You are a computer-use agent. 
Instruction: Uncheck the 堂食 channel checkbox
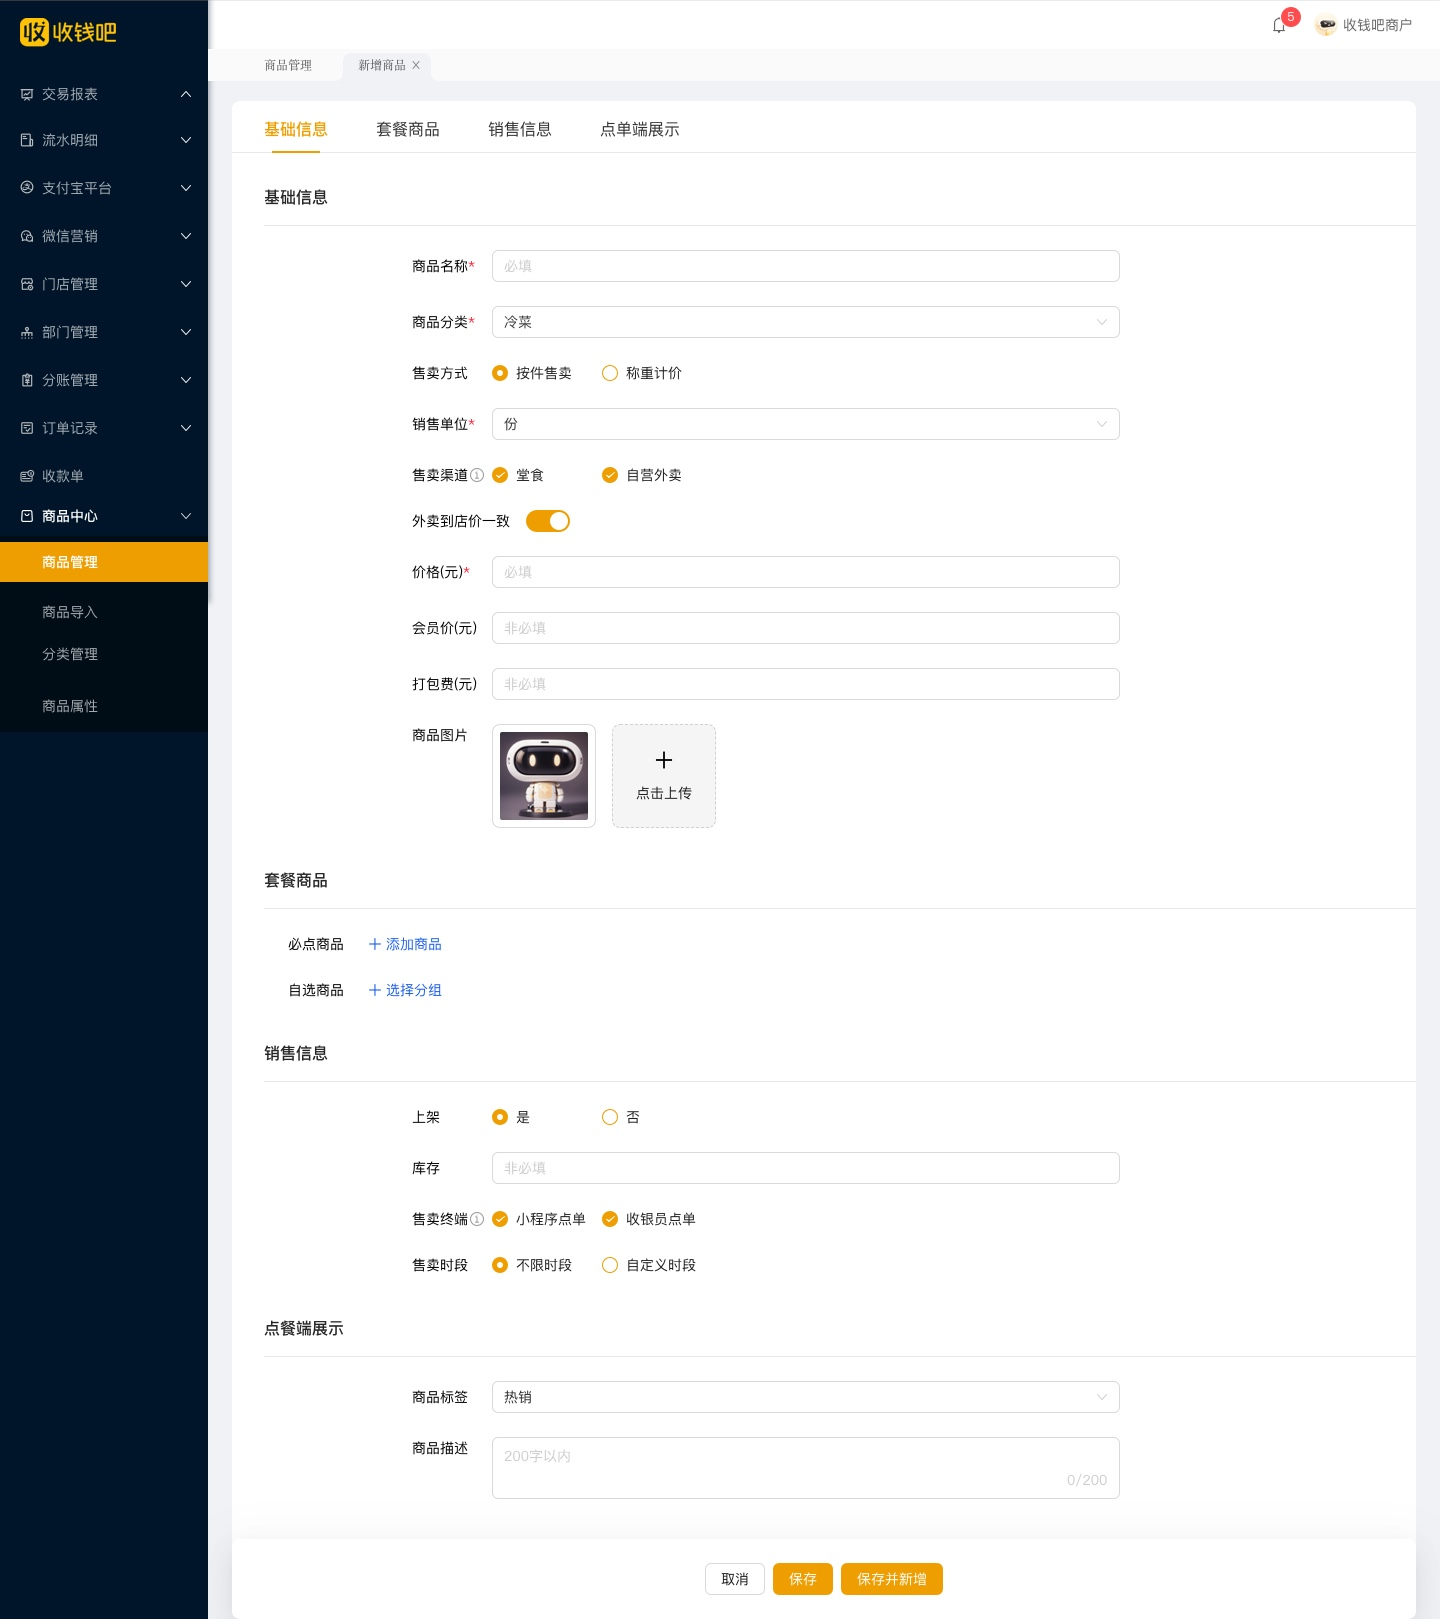point(500,475)
